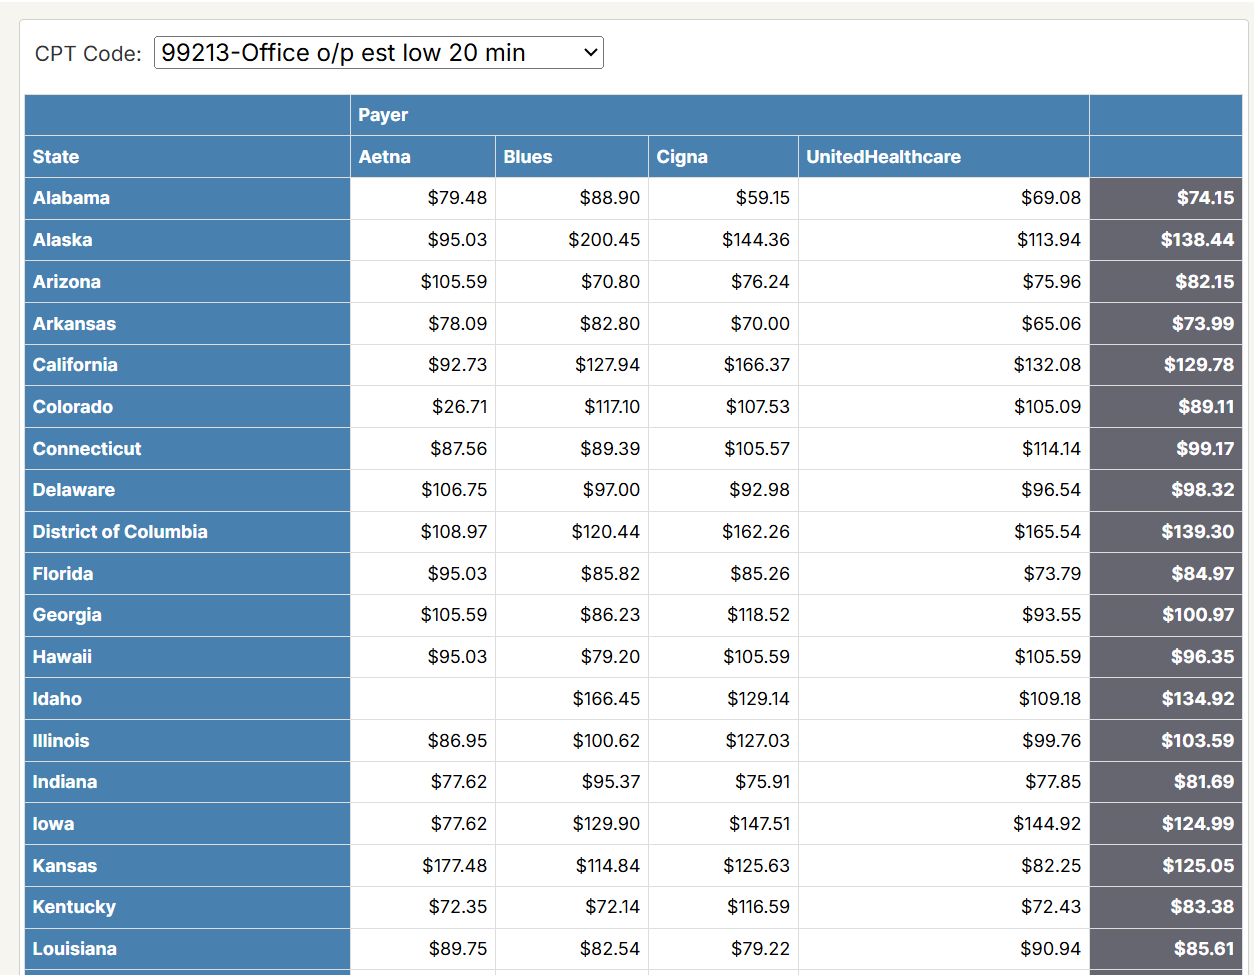Click the Aetna column header
Image resolution: width=1254 pixels, height=975 pixels.
coord(423,157)
